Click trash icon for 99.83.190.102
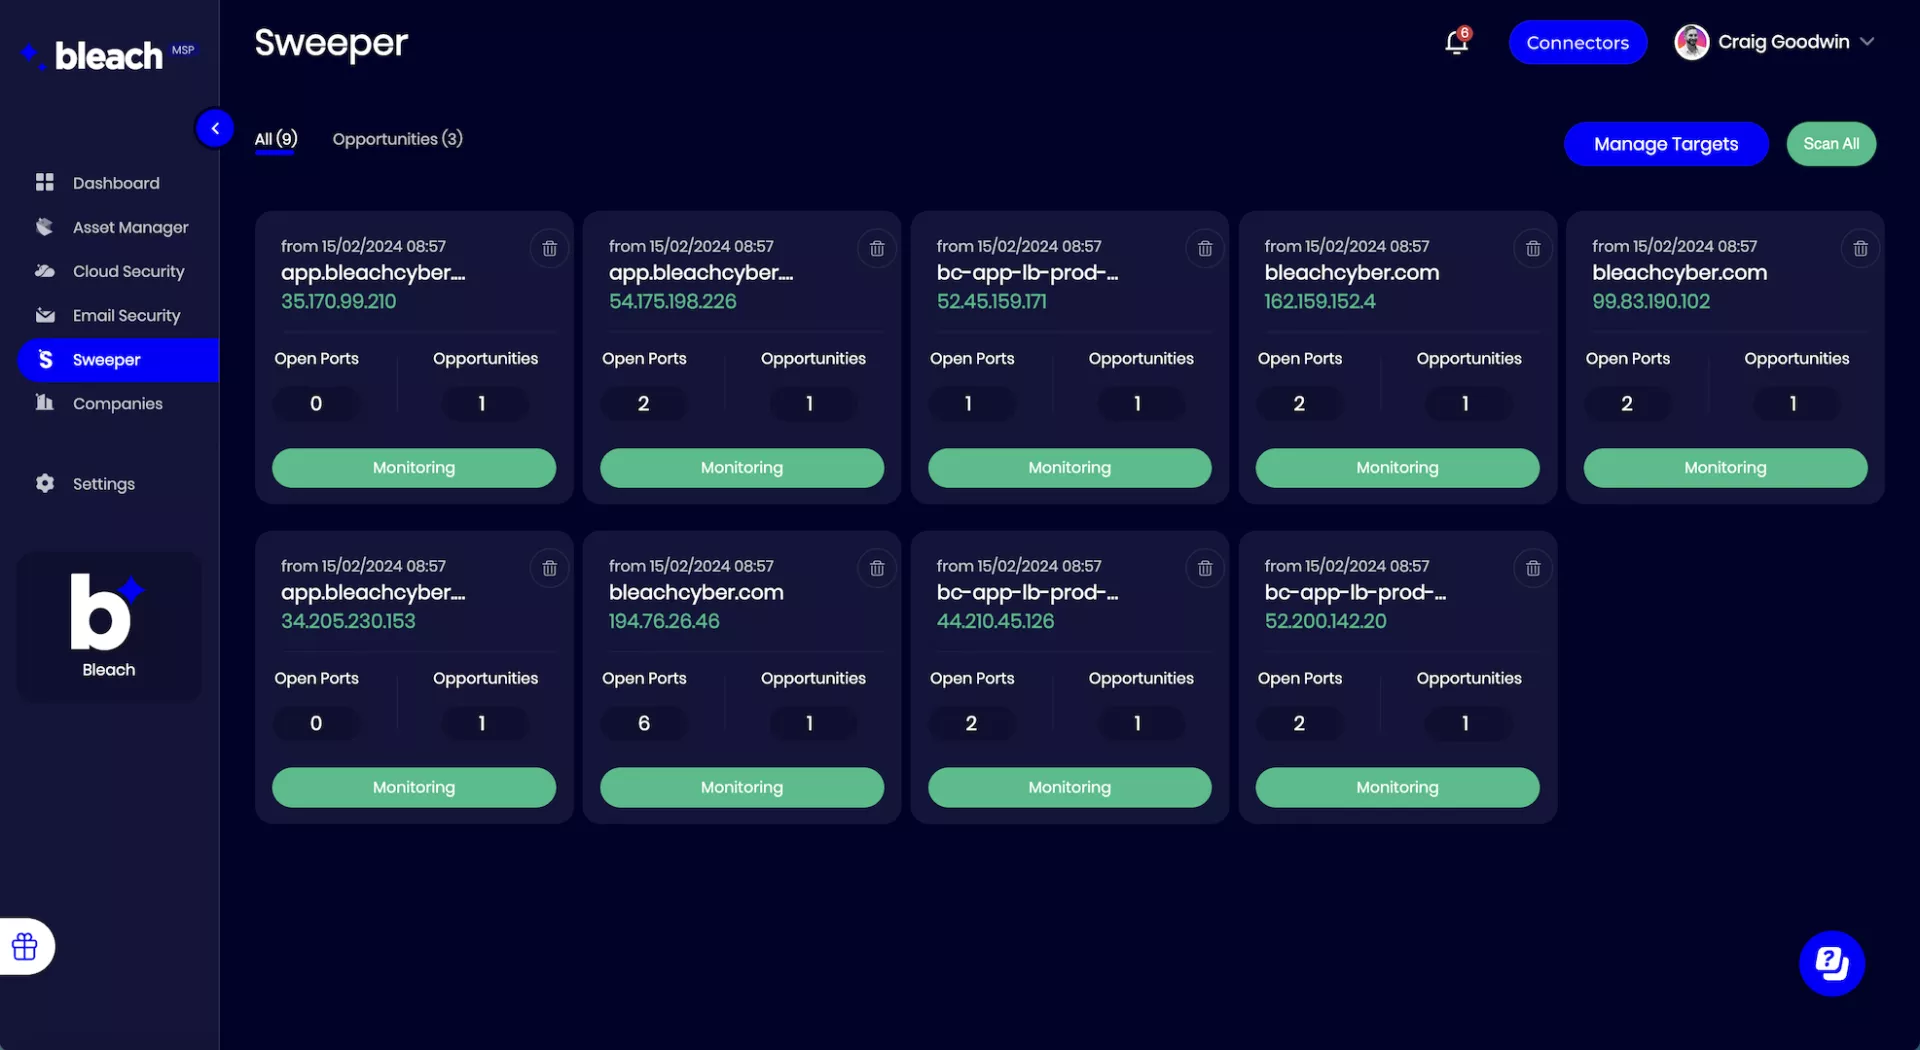Image resolution: width=1920 pixels, height=1050 pixels. point(1860,248)
